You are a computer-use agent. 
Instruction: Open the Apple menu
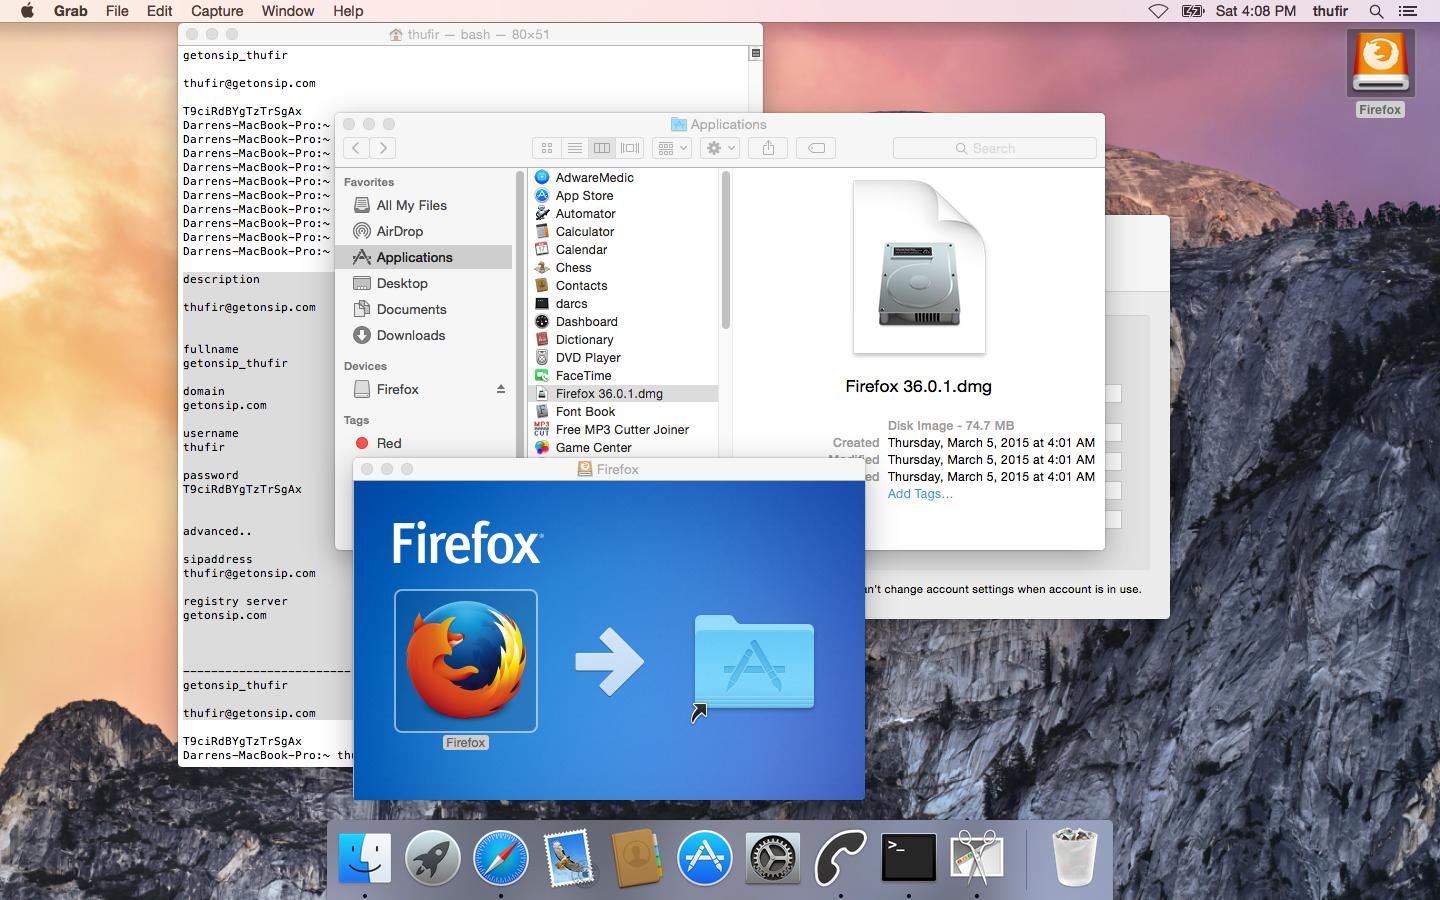[28, 11]
